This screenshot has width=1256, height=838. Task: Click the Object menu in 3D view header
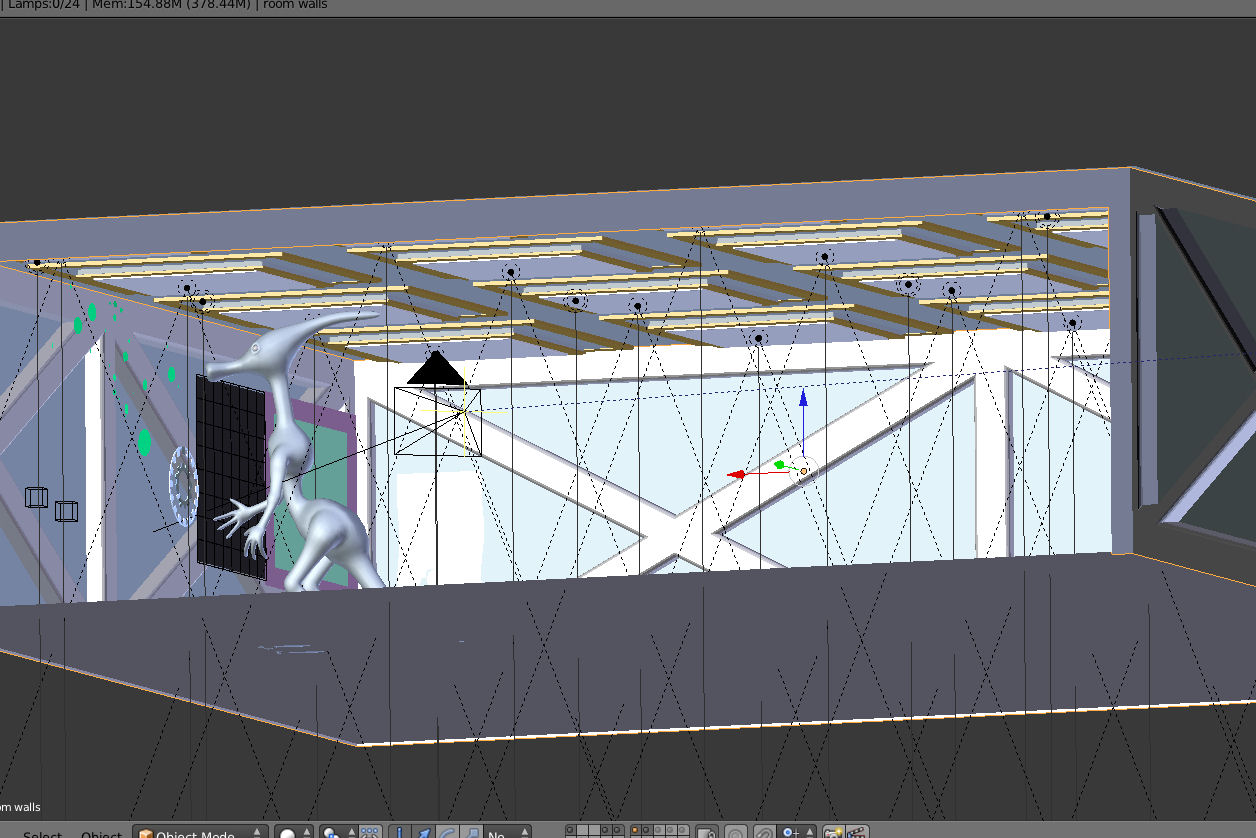[x=101, y=834]
